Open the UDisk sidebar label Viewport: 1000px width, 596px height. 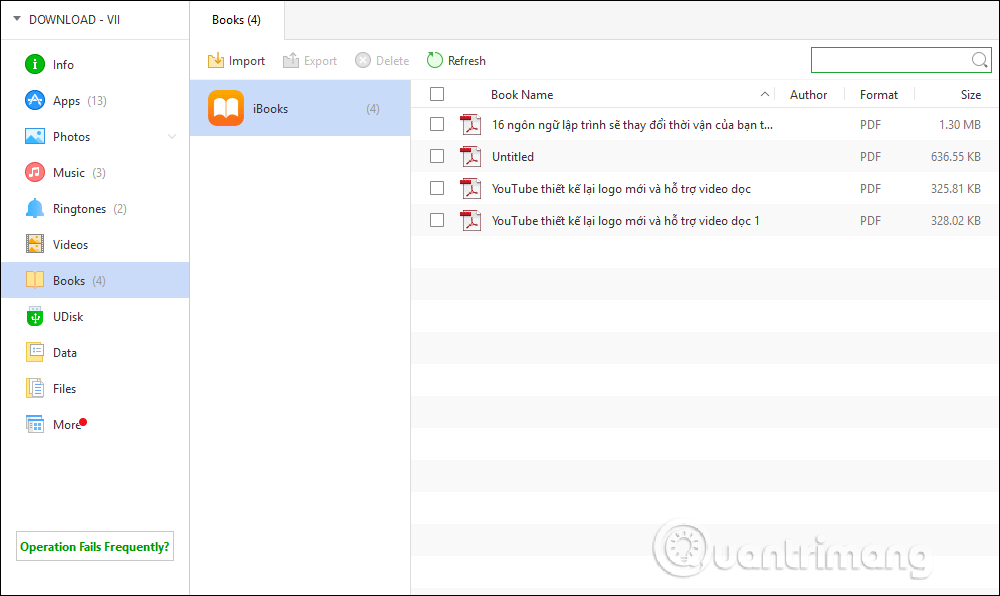(68, 317)
